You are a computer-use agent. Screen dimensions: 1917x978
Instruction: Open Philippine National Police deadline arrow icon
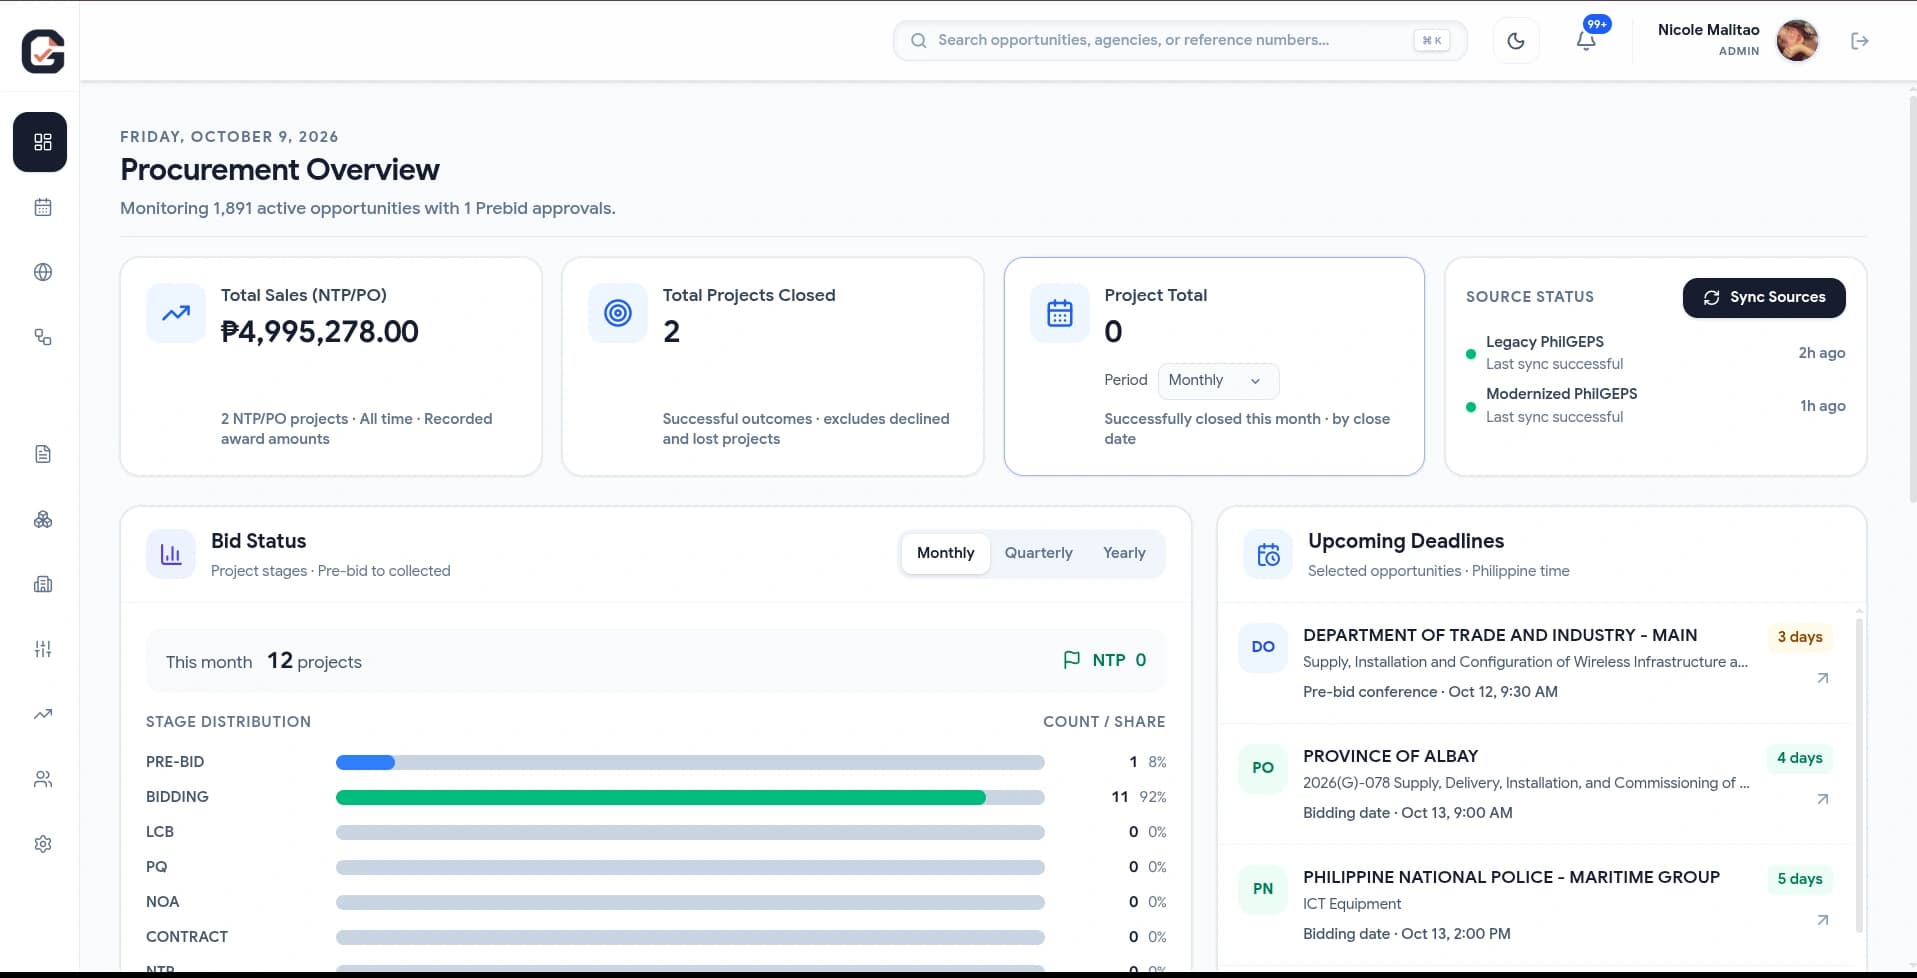click(x=1822, y=920)
